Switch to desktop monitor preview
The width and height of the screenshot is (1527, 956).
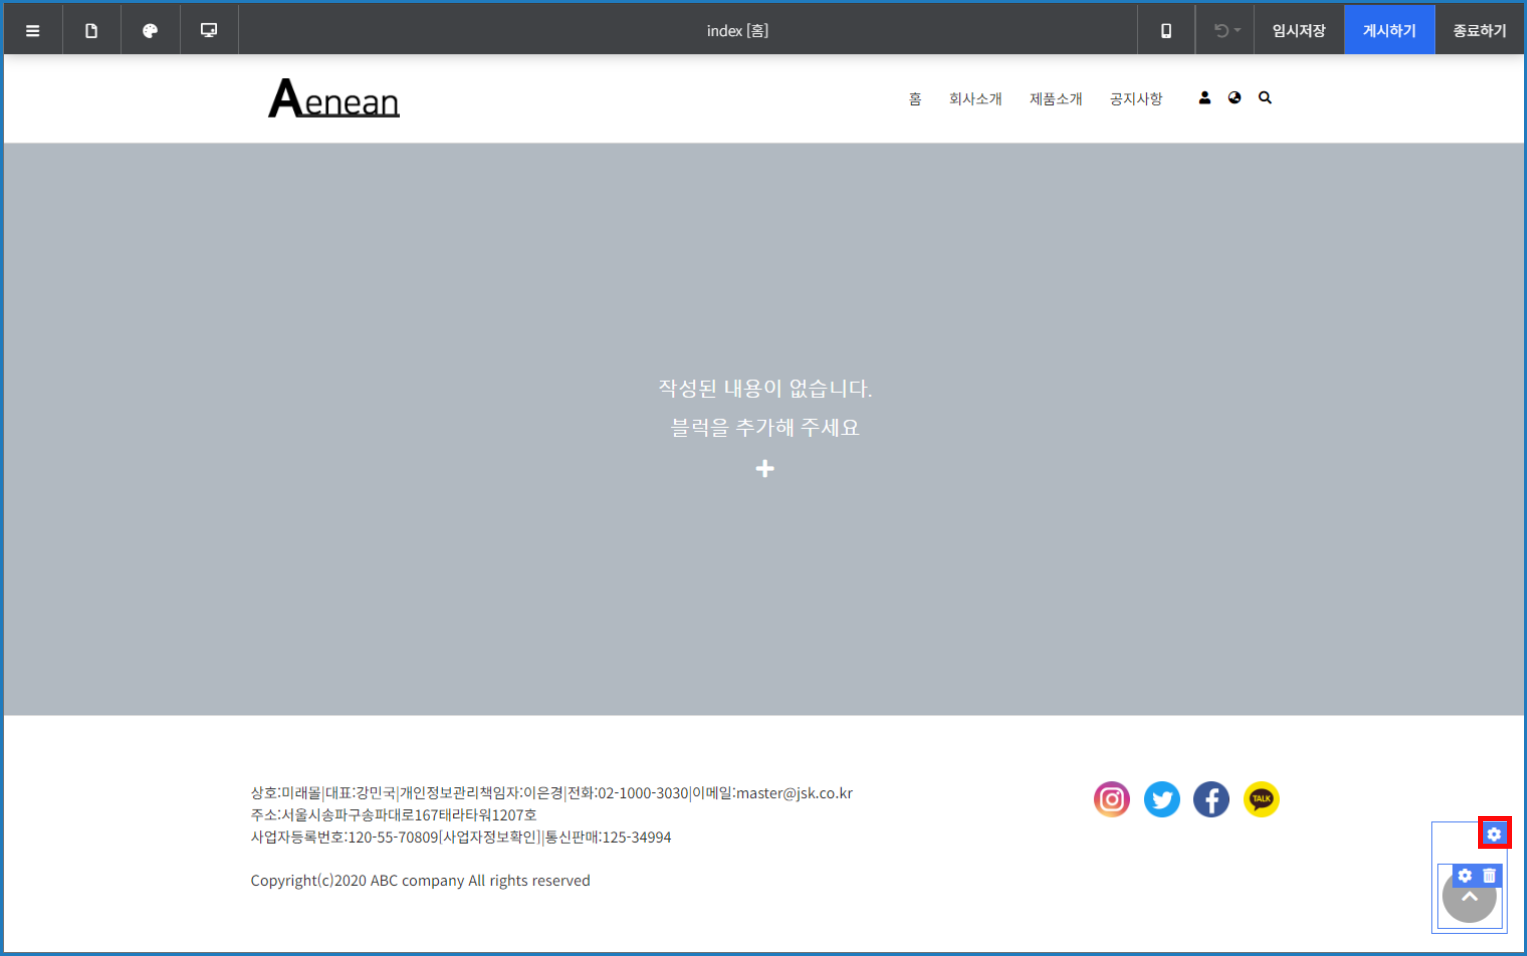(209, 30)
